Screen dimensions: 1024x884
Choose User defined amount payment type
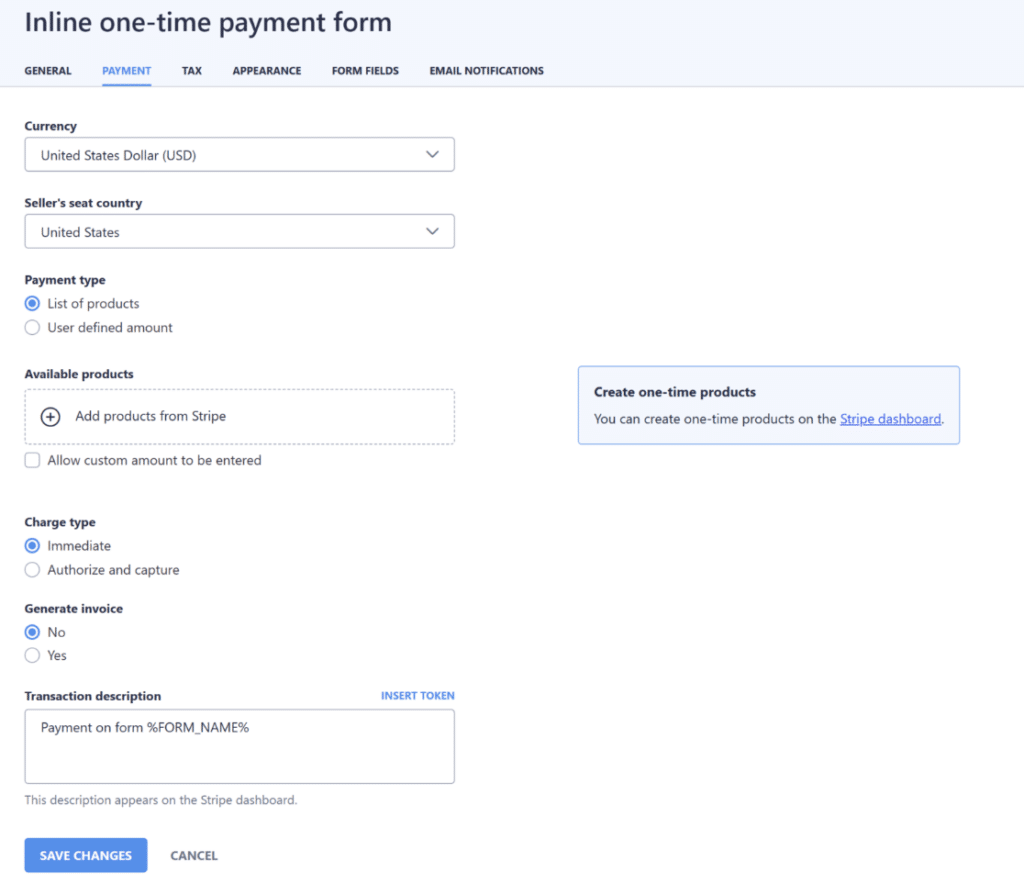coord(31,327)
